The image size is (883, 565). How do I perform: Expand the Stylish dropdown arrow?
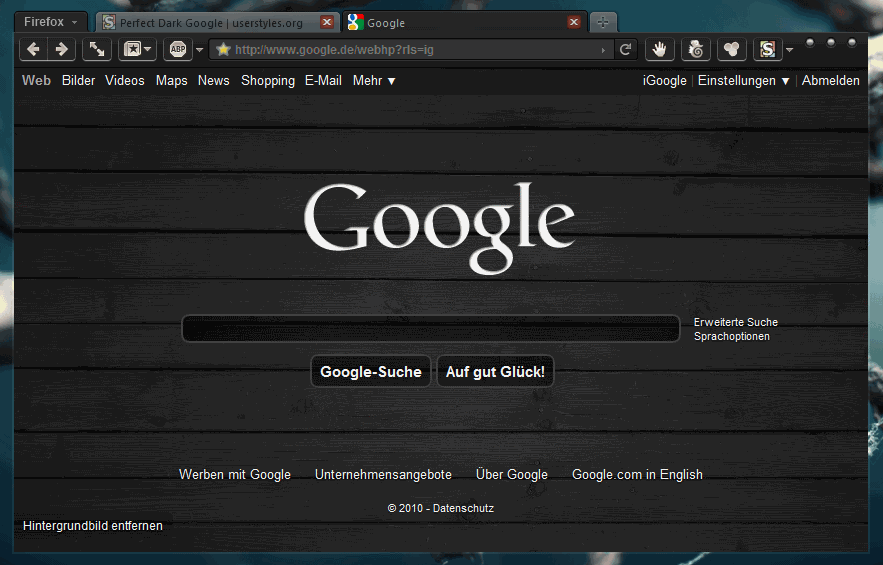(x=790, y=50)
